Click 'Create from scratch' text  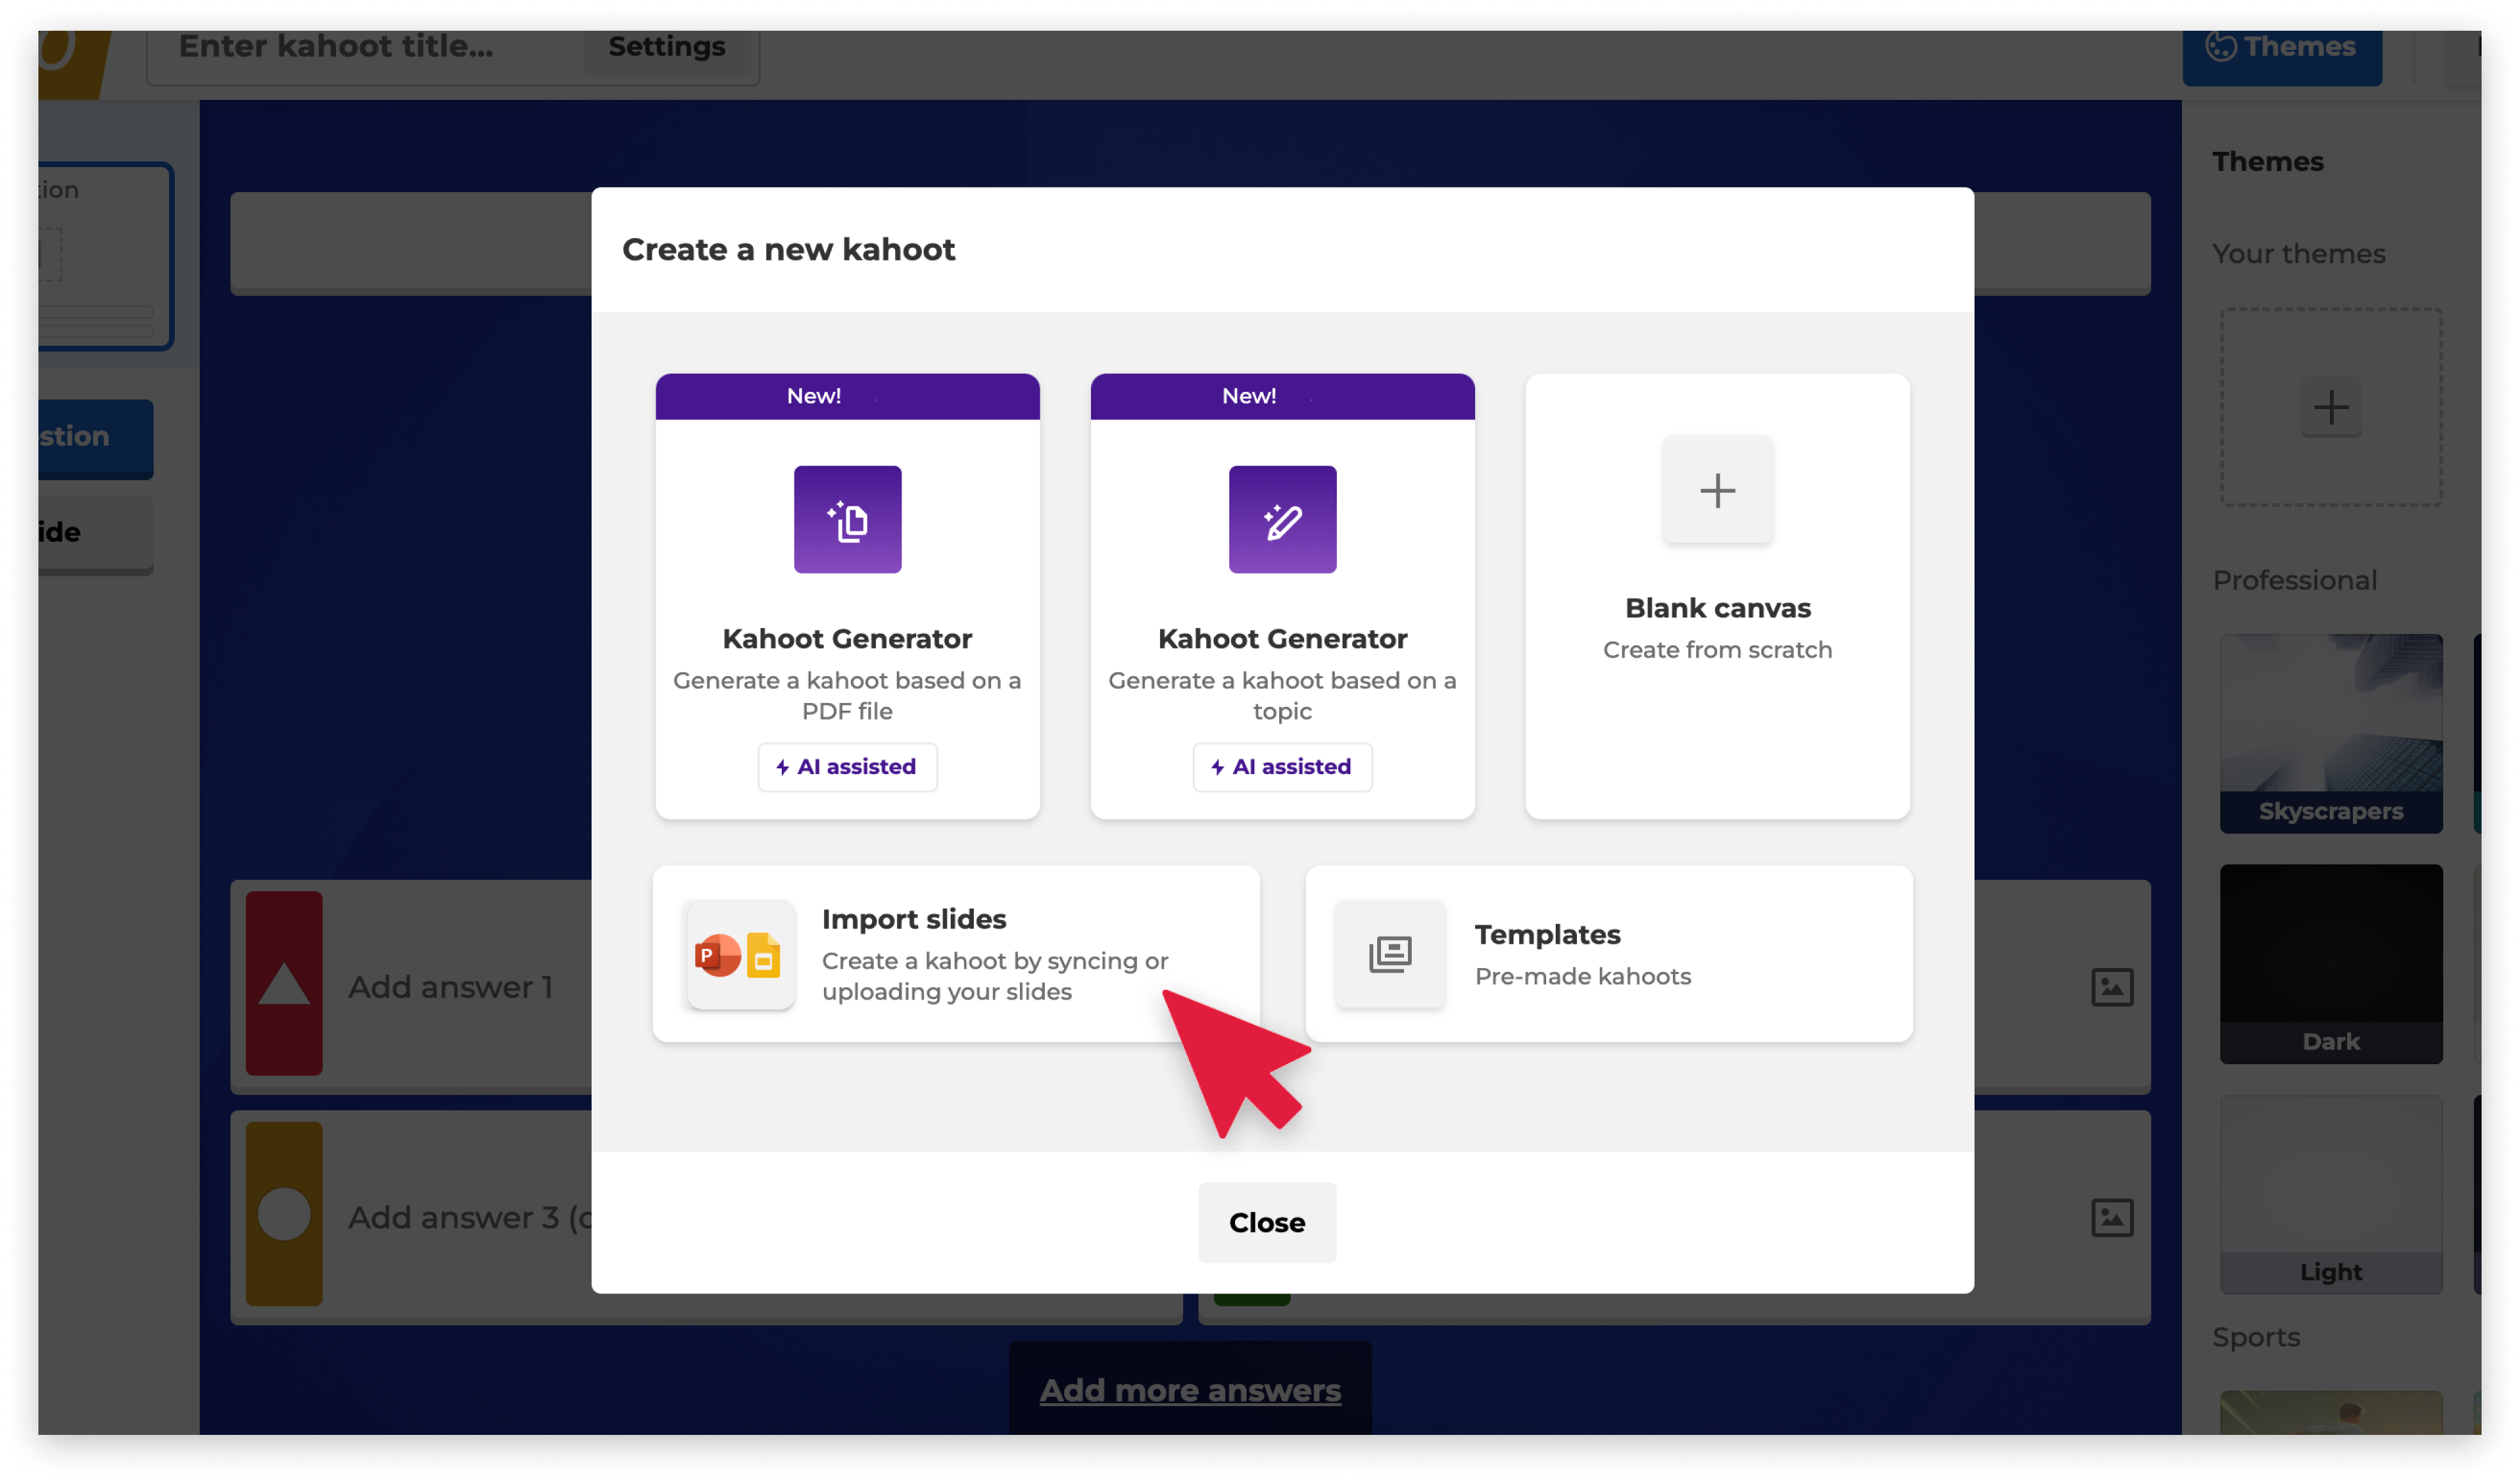click(1717, 650)
